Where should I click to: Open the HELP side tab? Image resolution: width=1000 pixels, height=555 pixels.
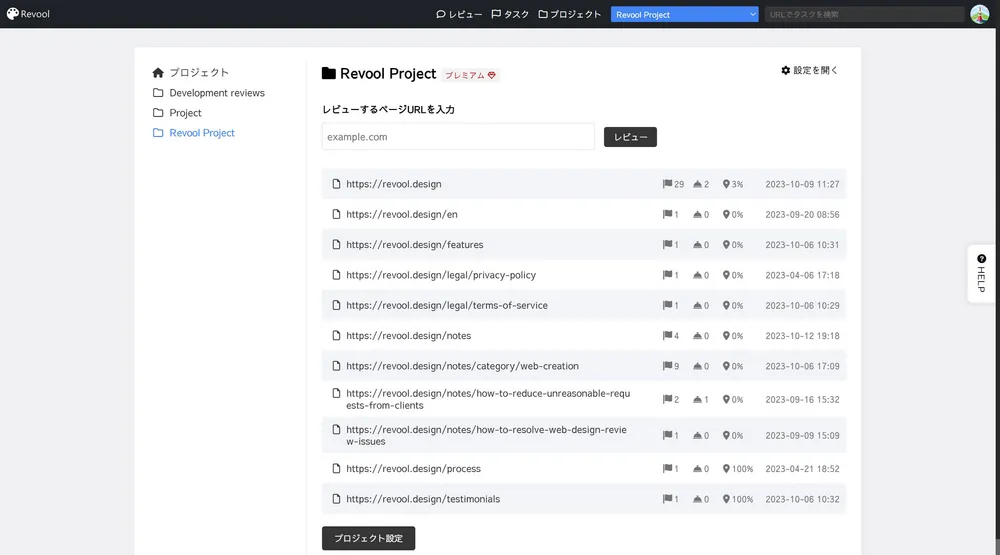point(982,274)
